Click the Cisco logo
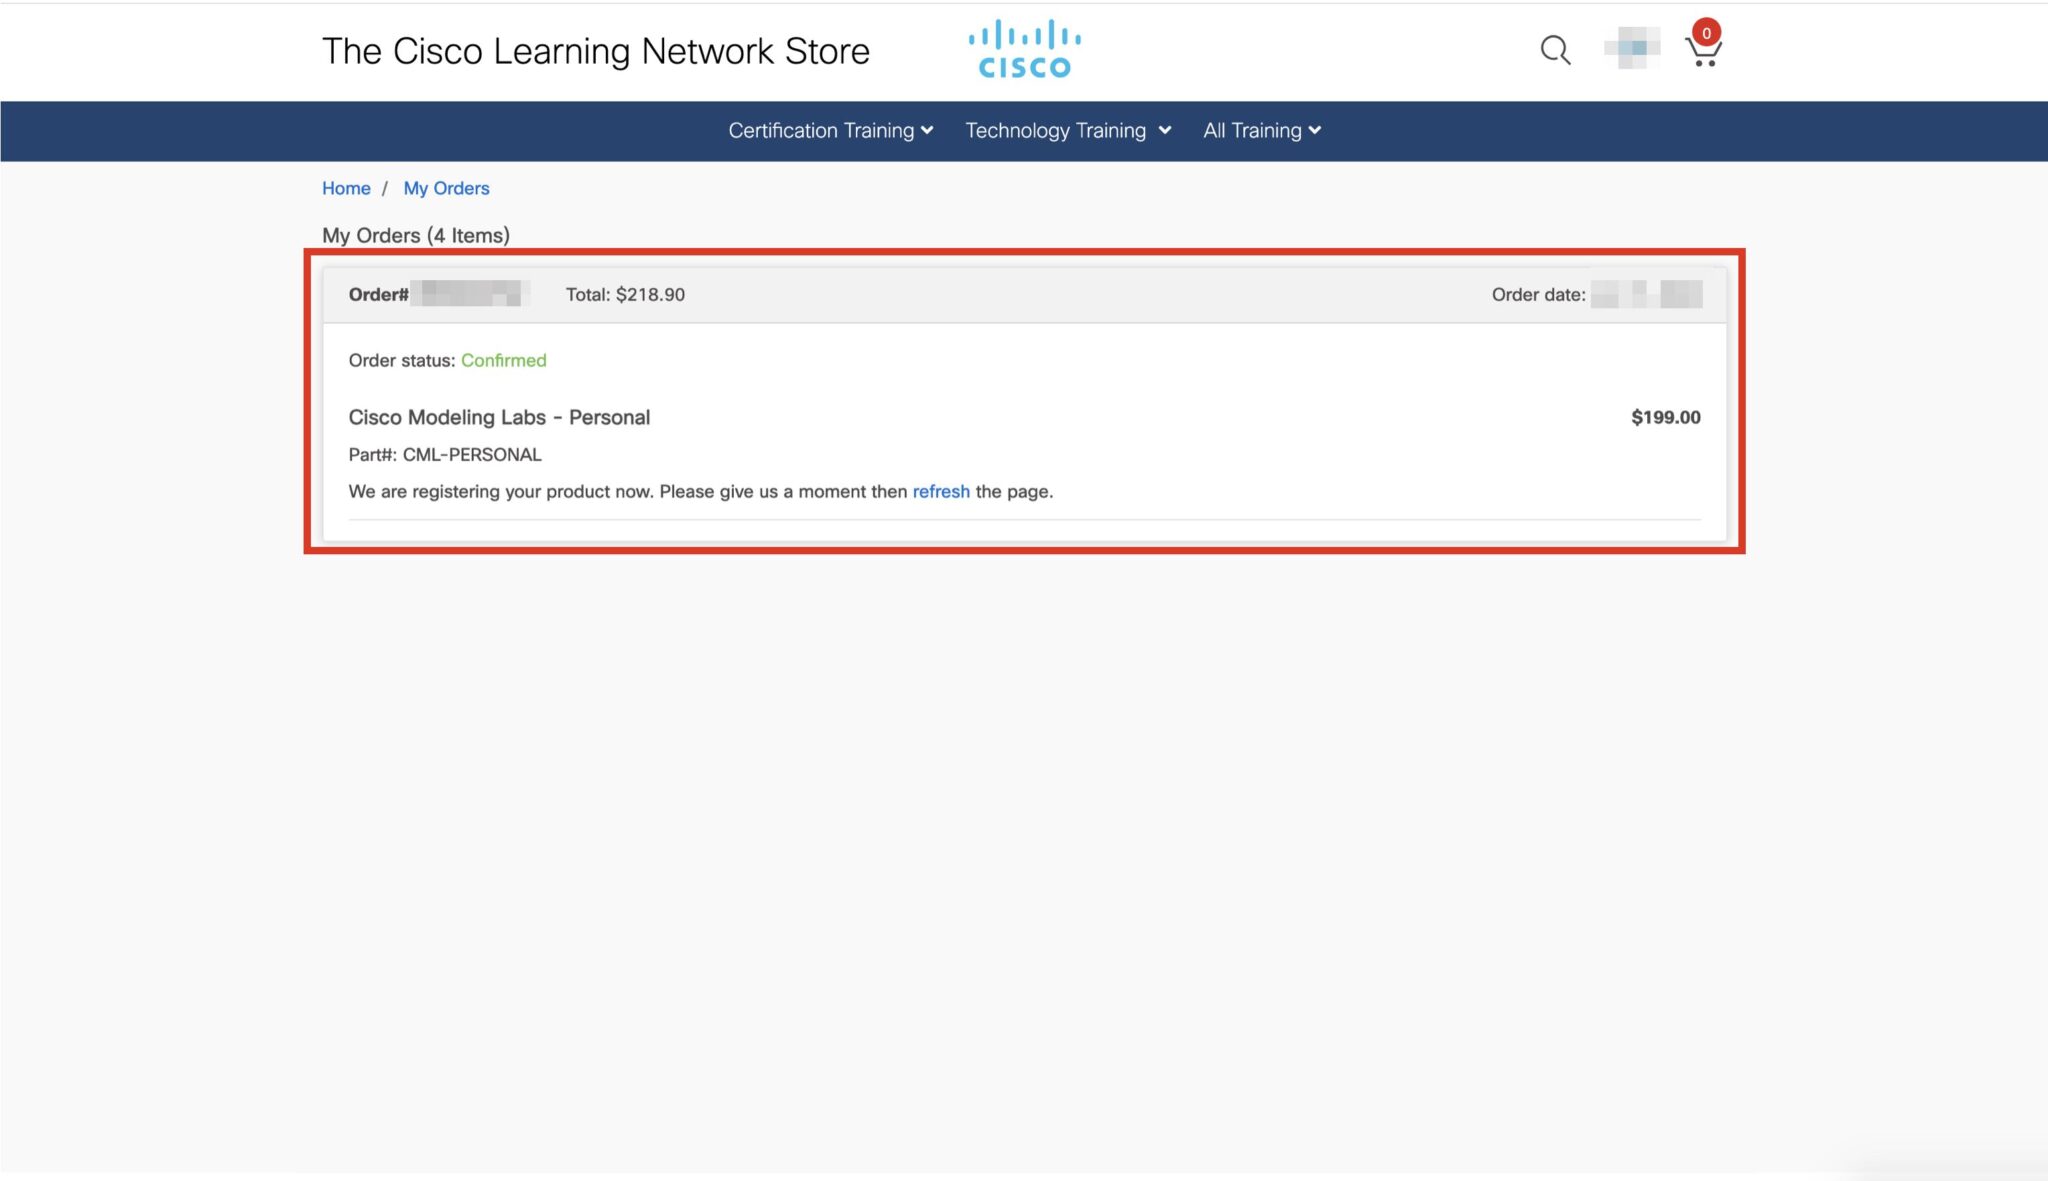 point(1024,48)
